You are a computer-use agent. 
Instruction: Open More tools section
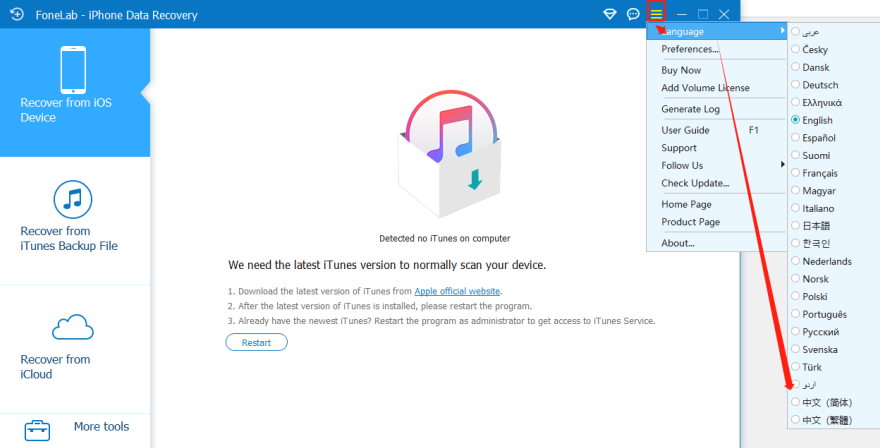75,431
